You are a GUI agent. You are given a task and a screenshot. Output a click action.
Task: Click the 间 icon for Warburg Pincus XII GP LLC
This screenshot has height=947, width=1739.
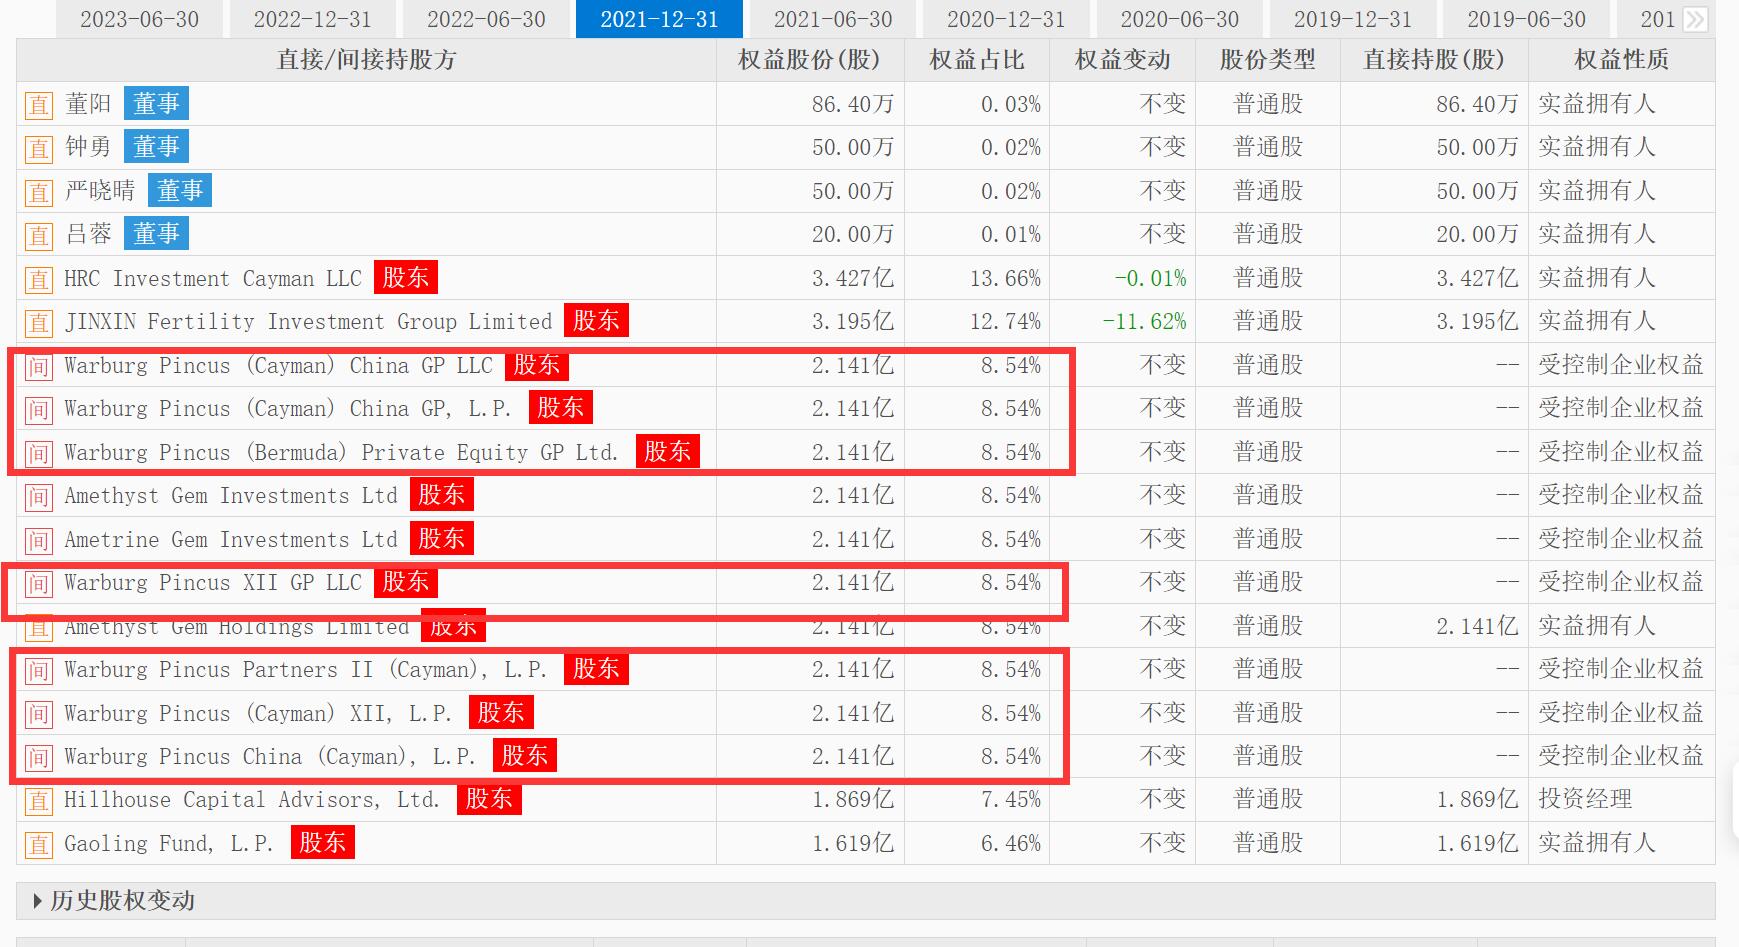pos(38,583)
